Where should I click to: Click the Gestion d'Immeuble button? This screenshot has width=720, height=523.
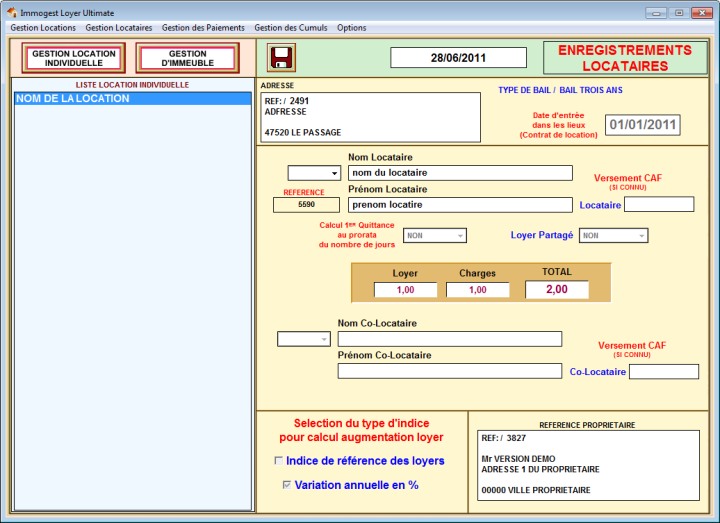click(187, 58)
